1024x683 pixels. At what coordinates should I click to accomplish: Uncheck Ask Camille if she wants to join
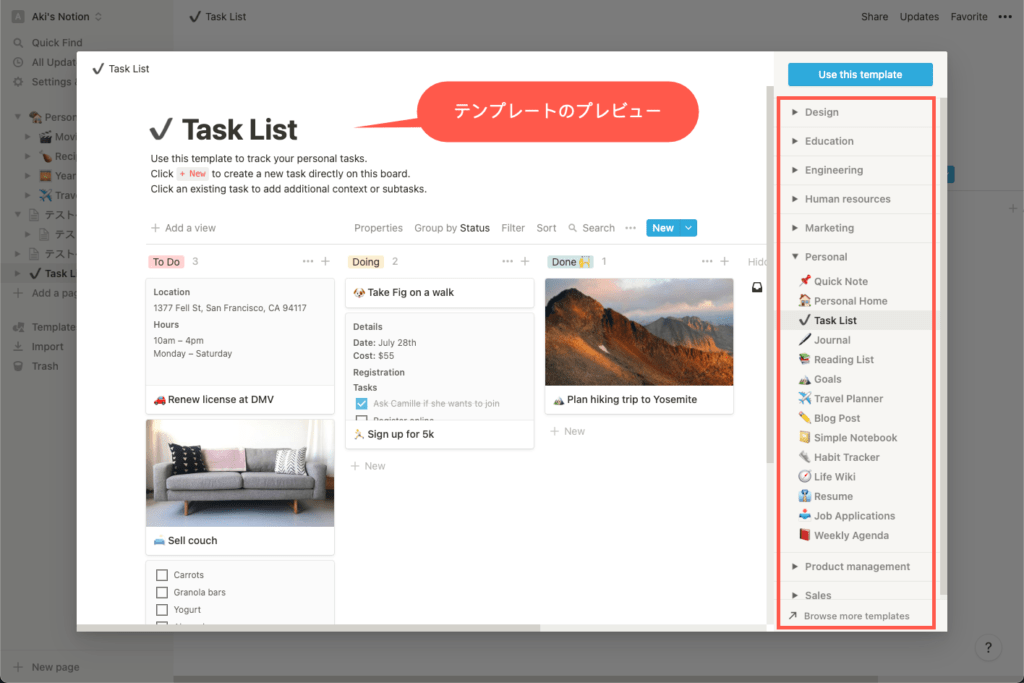point(361,404)
